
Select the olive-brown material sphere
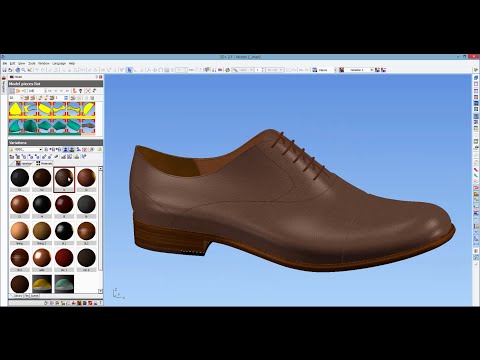point(42,231)
